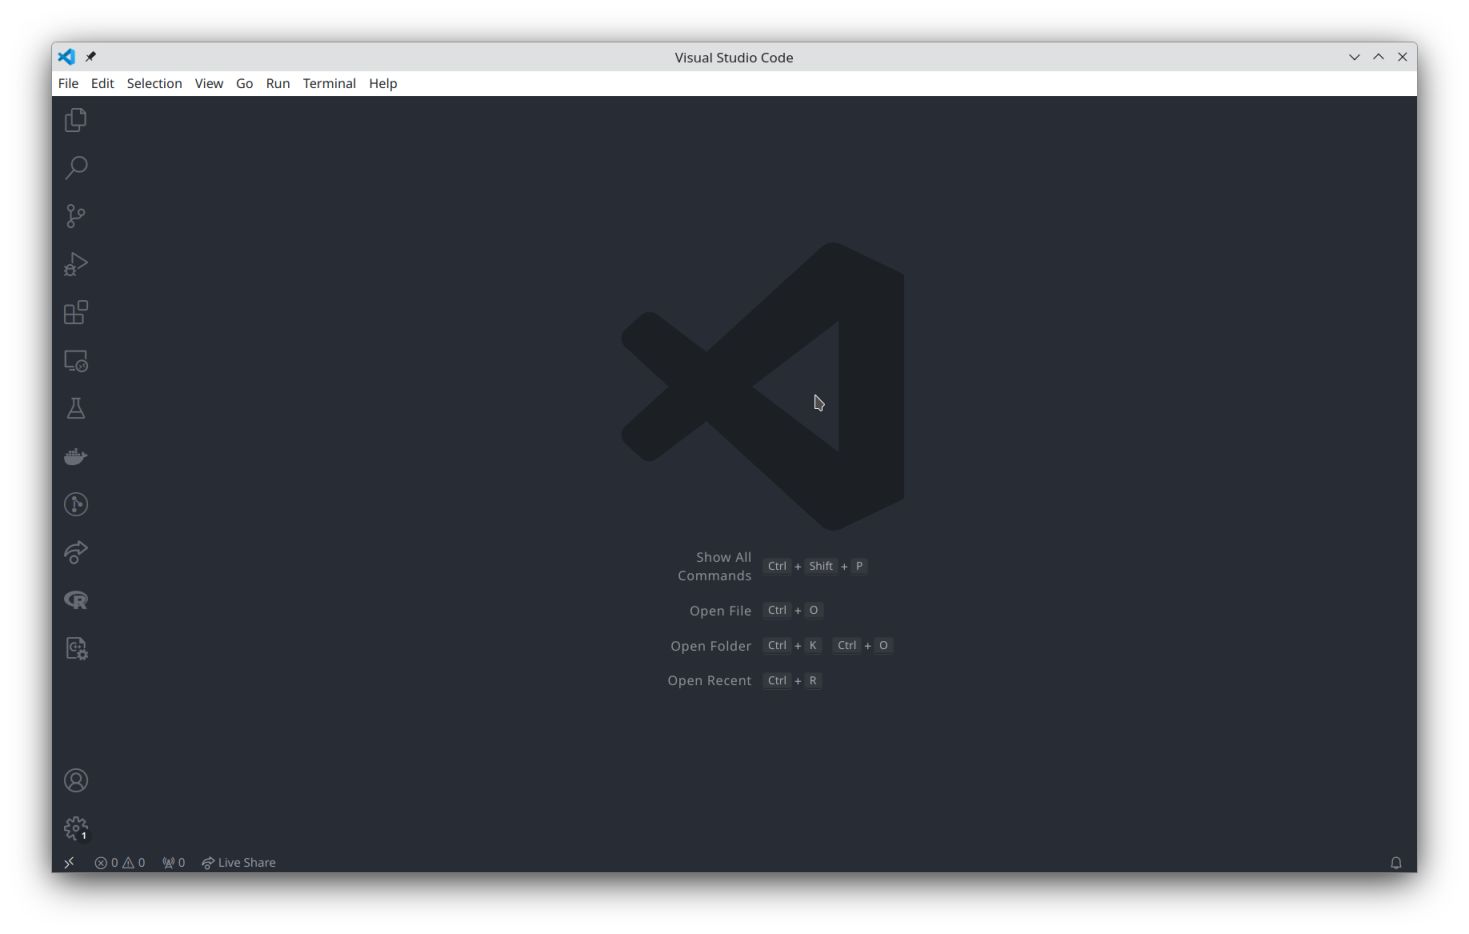Open the R language view
Viewport: 1469px width, 934px height.
coord(76,600)
